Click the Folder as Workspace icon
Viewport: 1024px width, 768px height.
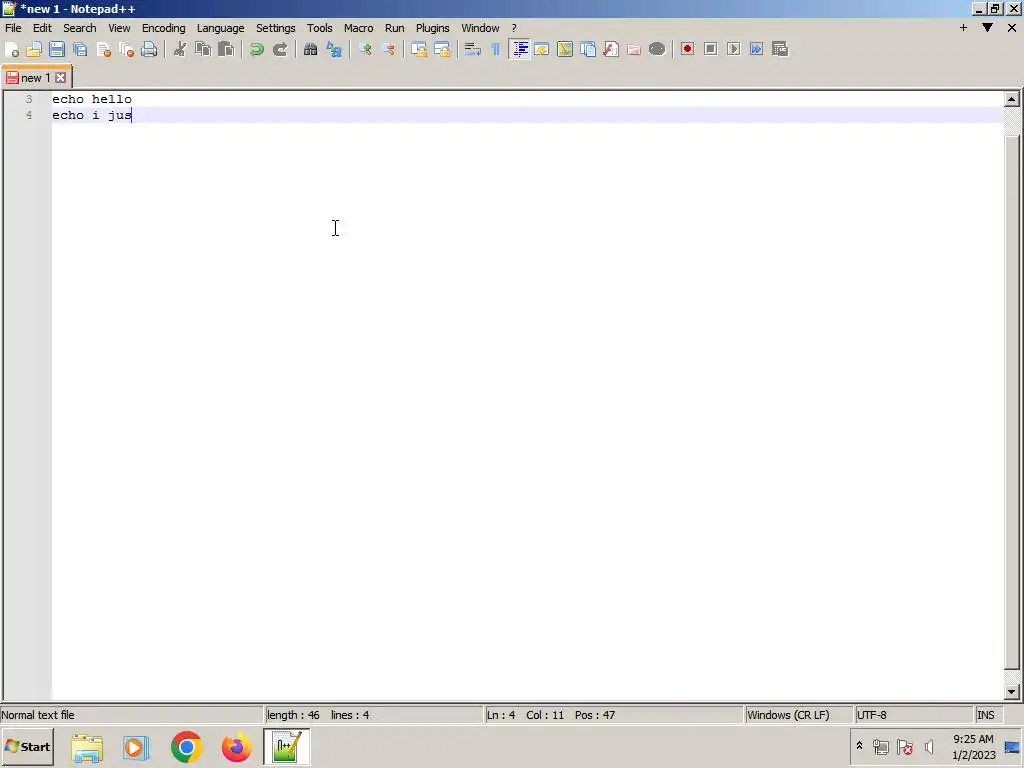click(634, 50)
